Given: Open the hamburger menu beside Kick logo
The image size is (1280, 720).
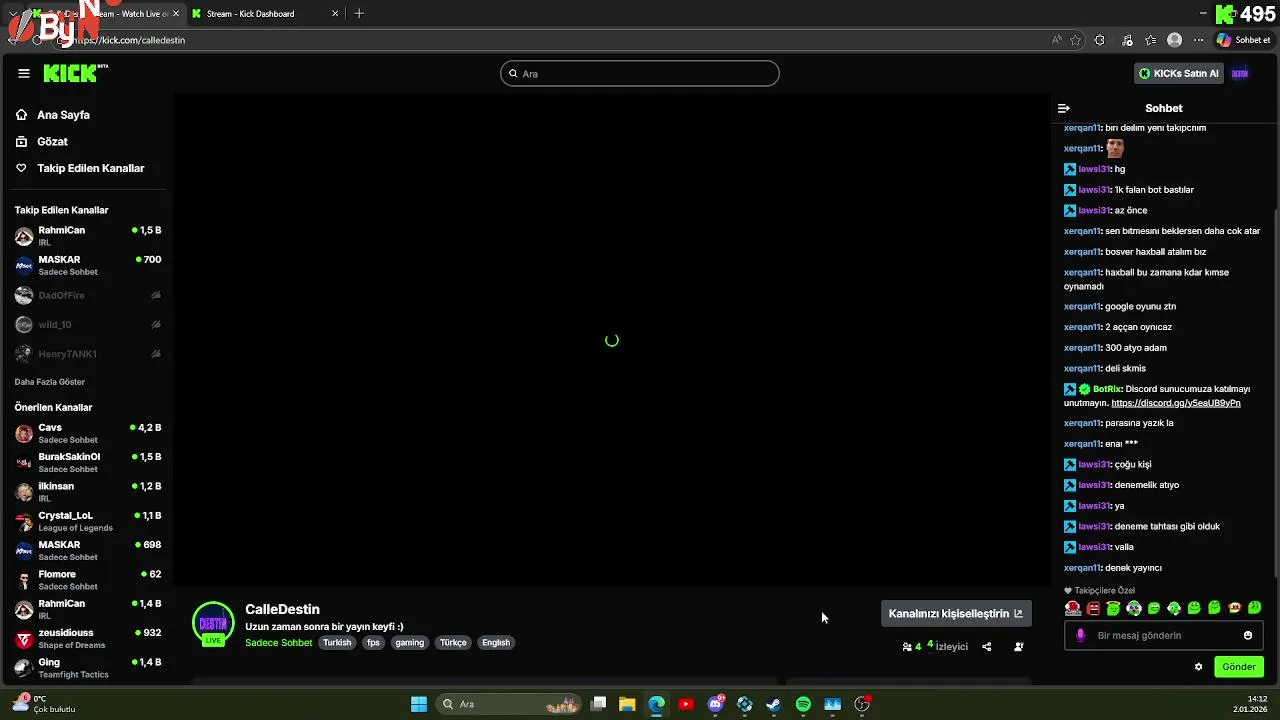Looking at the screenshot, I should (24, 73).
